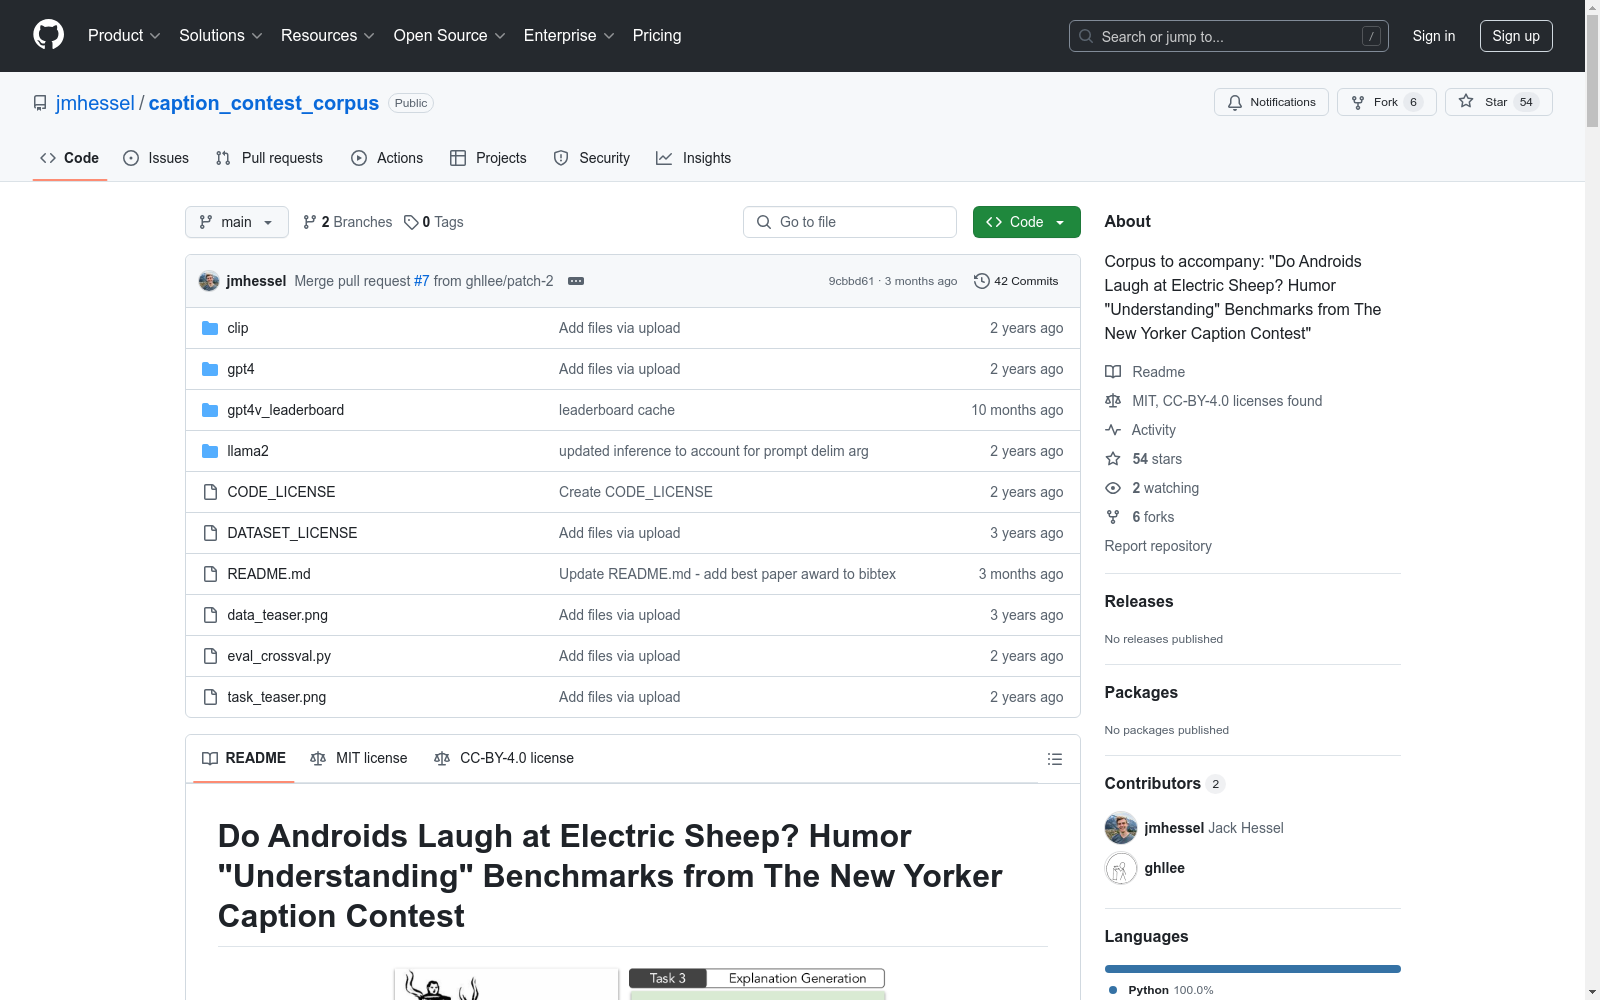Click the DATASET_LICENSE file icon

[210, 533]
